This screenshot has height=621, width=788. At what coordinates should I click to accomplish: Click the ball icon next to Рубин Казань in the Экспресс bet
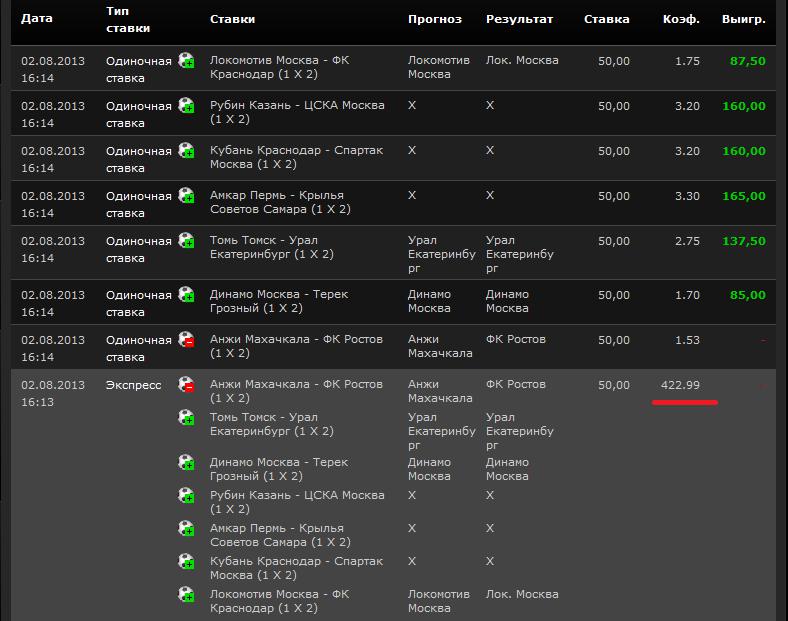click(186, 495)
